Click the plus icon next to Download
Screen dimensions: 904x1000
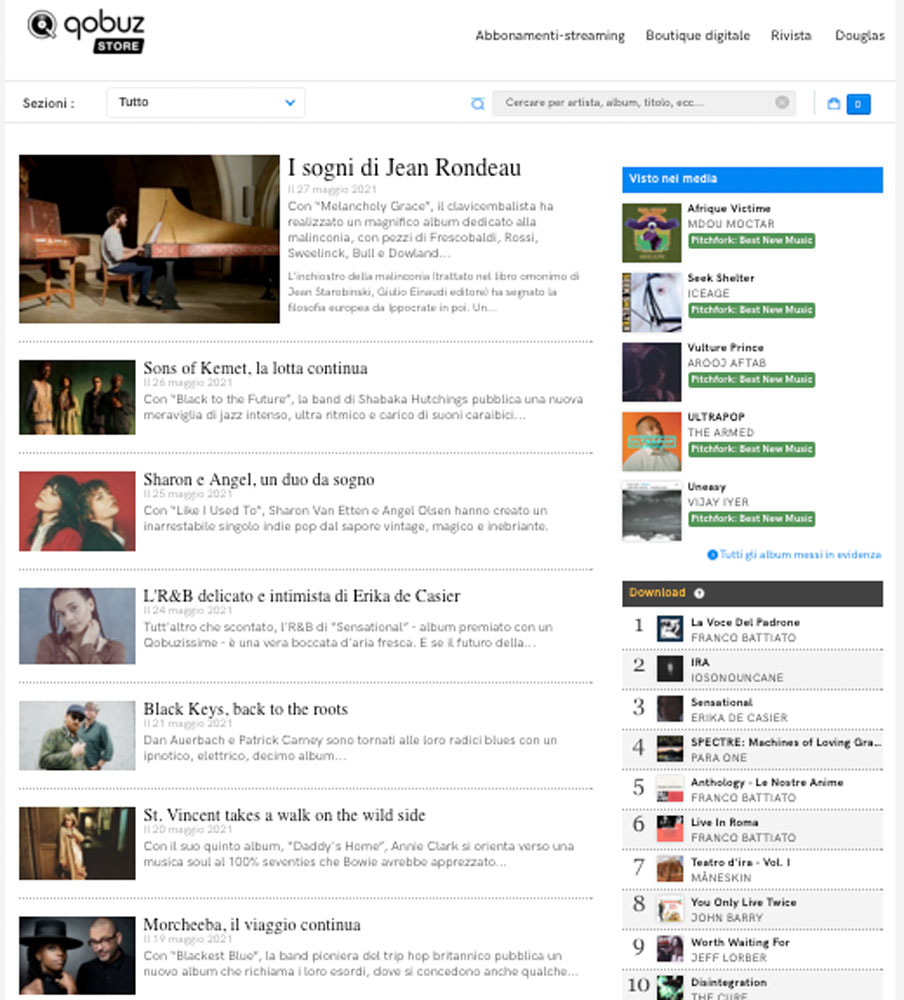click(699, 593)
